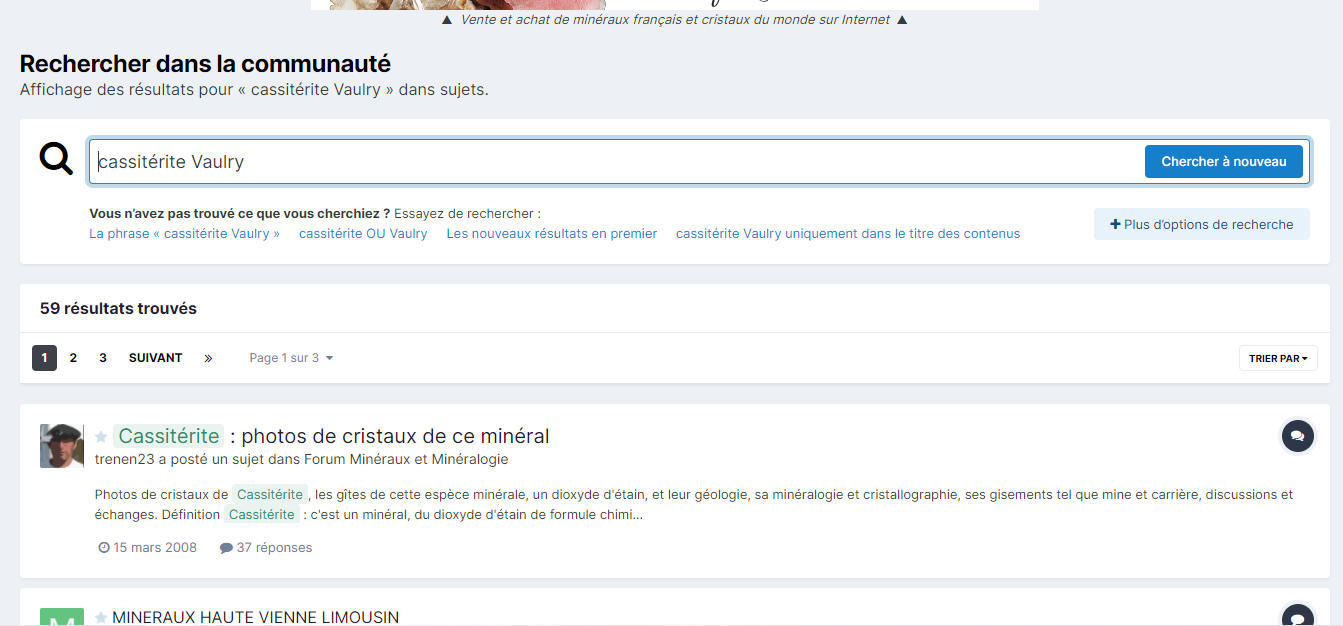Go to results page 2

pyautogui.click(x=73, y=358)
